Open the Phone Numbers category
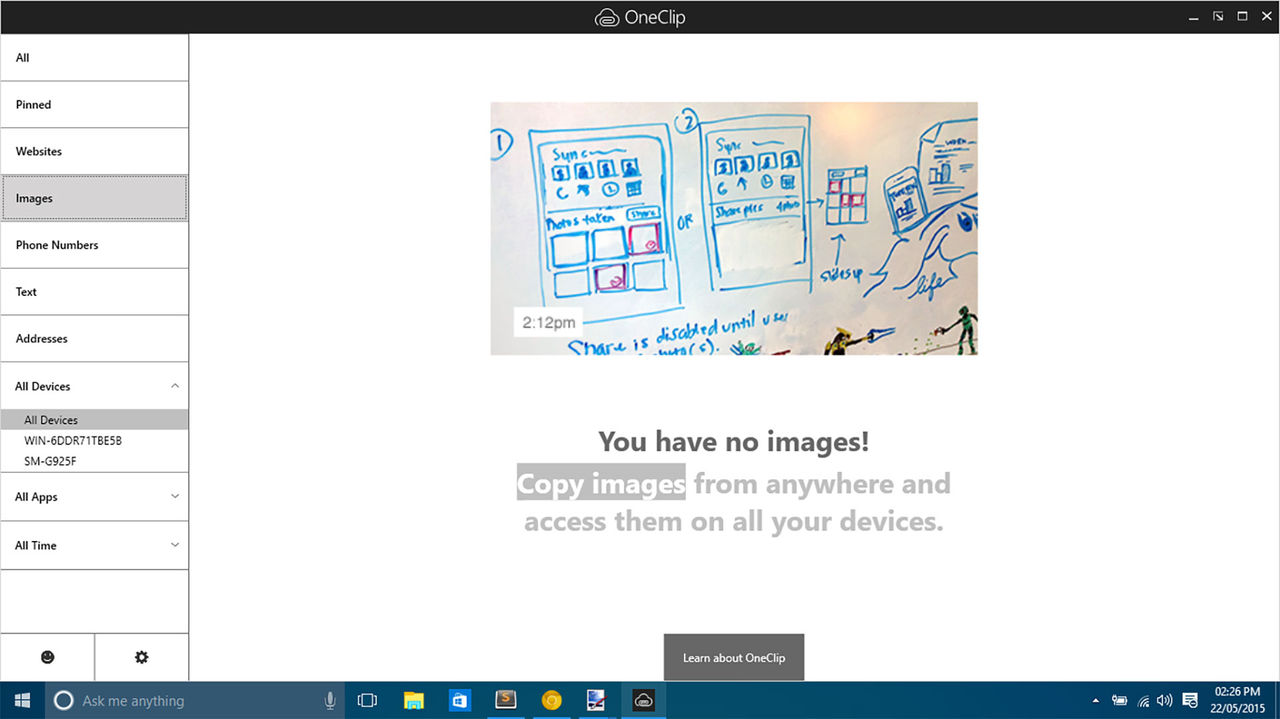 point(94,245)
